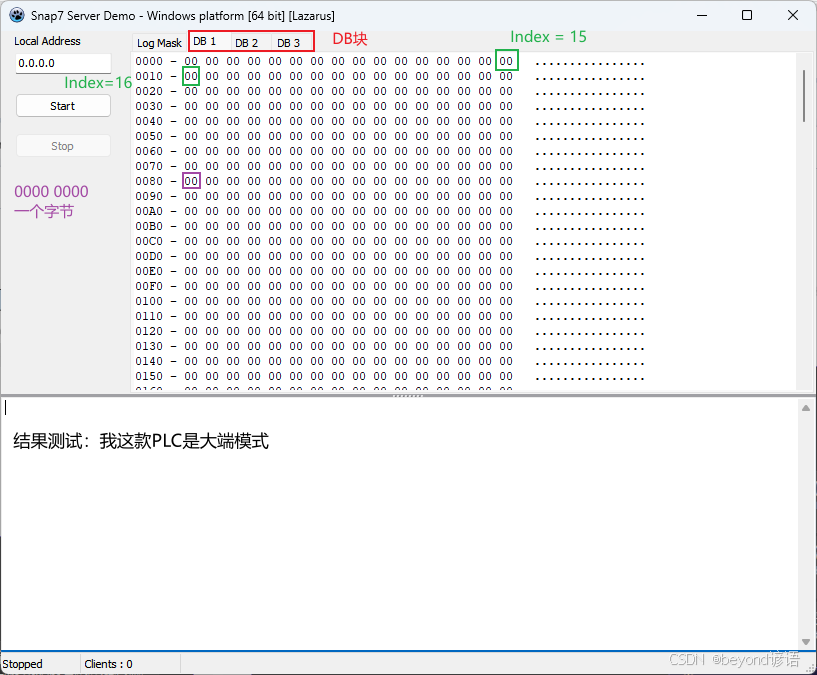This screenshot has width=817, height=675.
Task: Click the row address 0120
Action: coord(149,332)
